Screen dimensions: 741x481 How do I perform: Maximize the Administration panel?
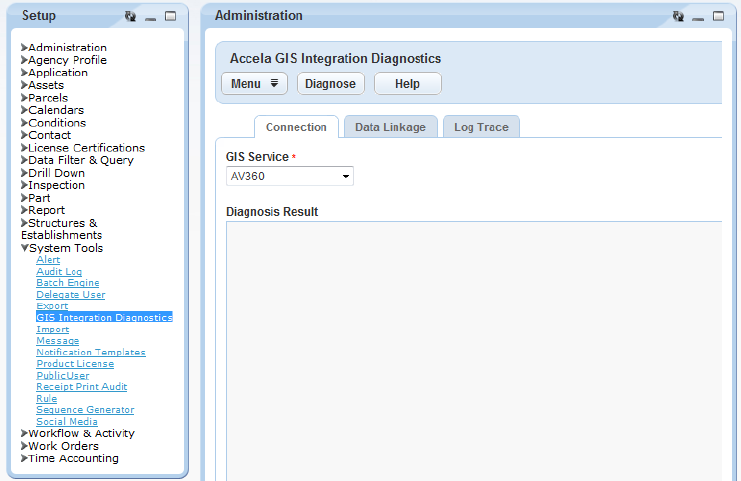[718, 16]
